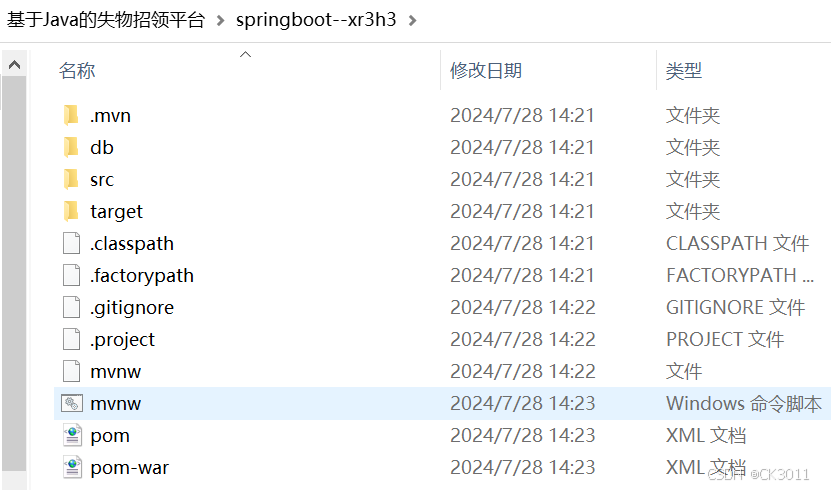Image resolution: width=831 pixels, height=490 pixels.
Task: Sort by 修改日期 column header
Action: 486,70
